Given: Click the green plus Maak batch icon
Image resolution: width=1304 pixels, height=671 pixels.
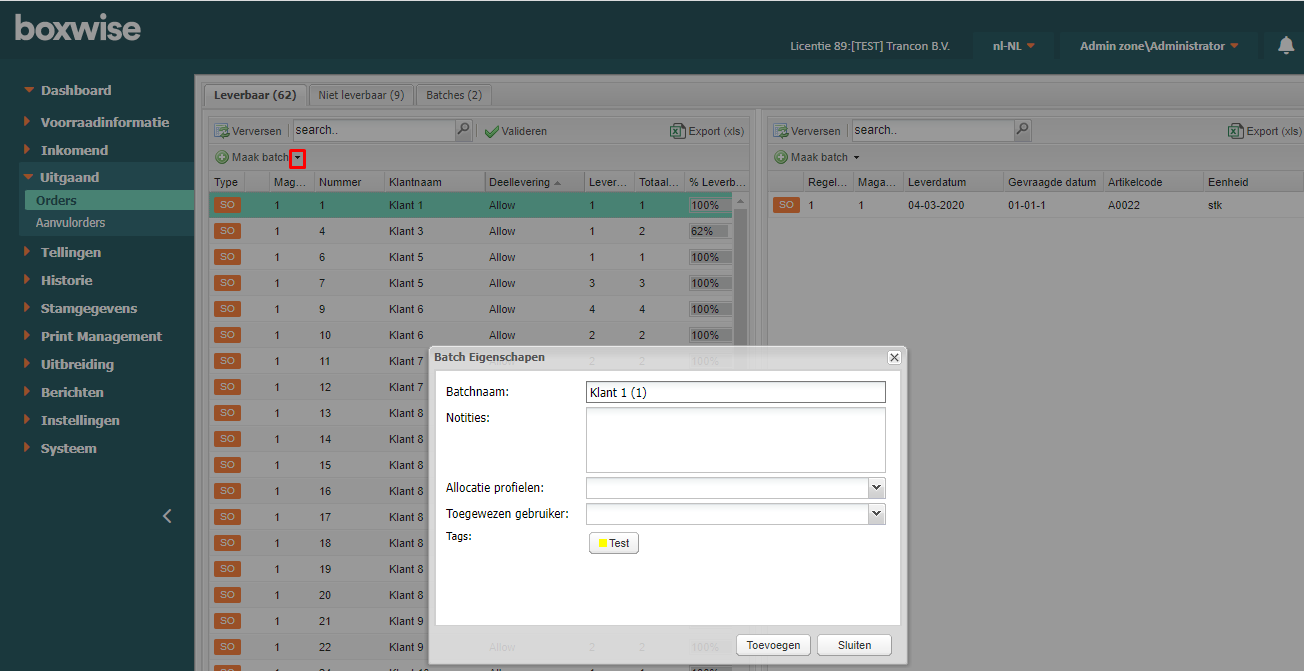Looking at the screenshot, I should click(219, 156).
